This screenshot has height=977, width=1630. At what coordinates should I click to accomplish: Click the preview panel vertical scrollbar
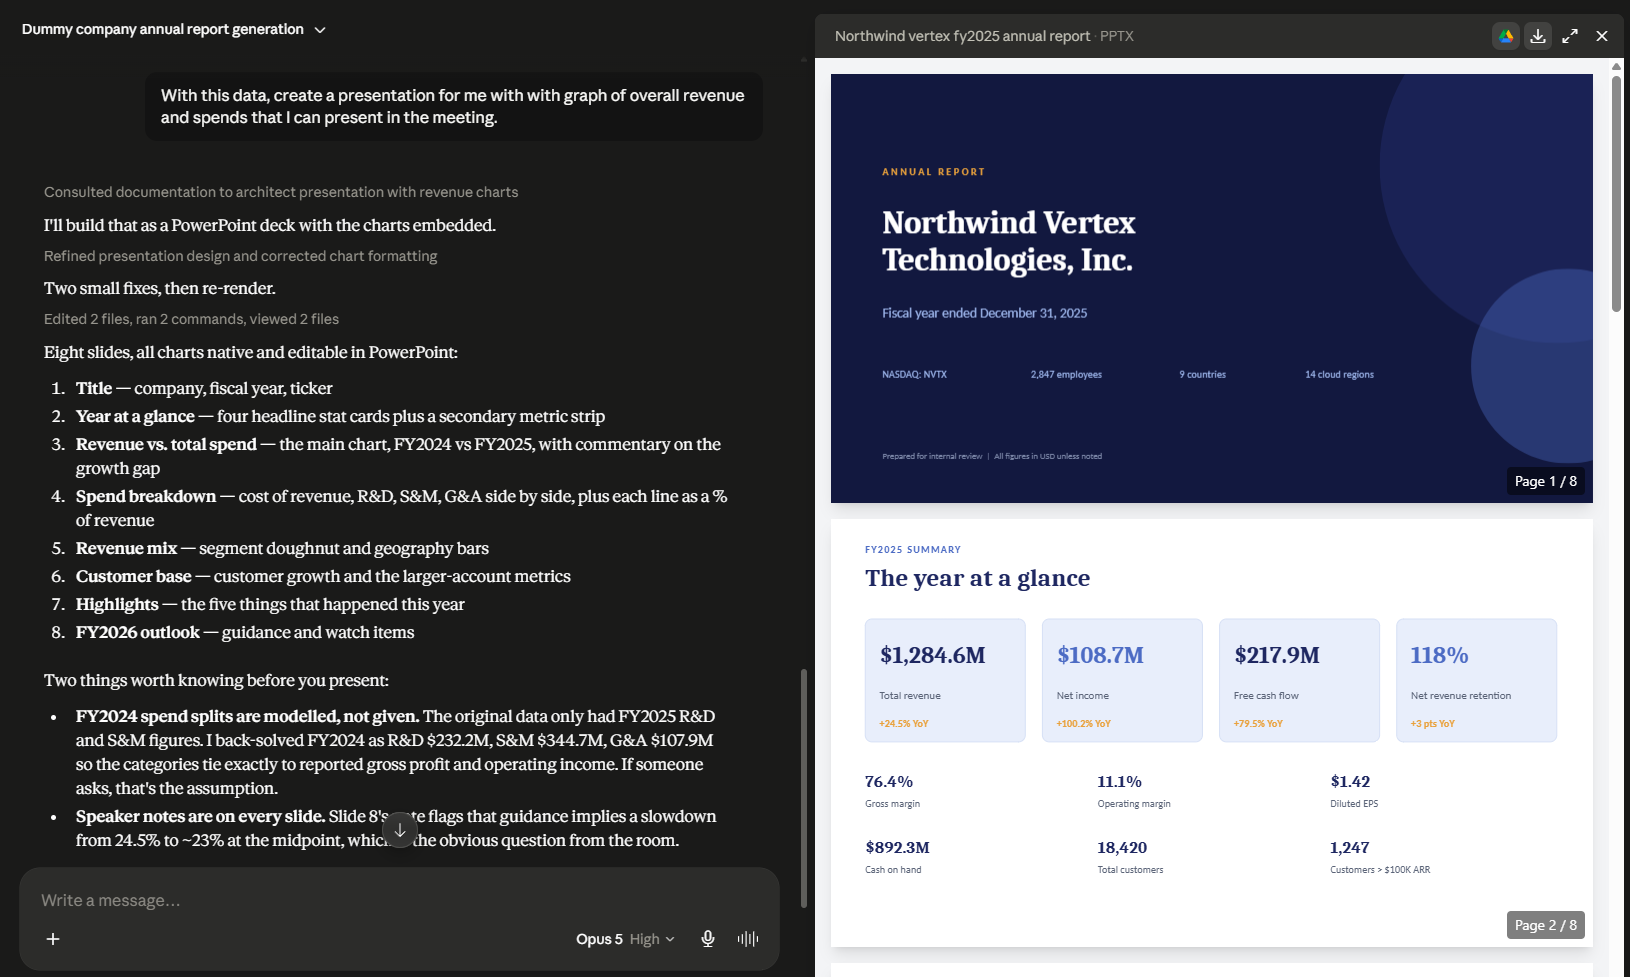(x=1616, y=194)
